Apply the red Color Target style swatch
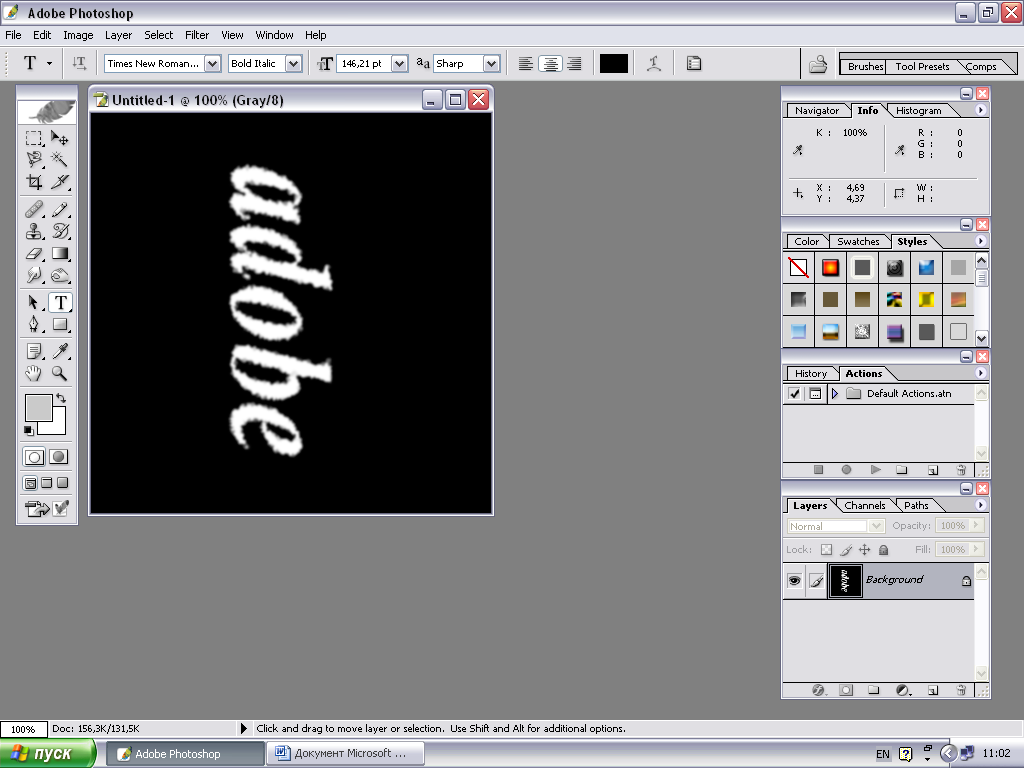The width and height of the screenshot is (1024, 768). click(830, 268)
